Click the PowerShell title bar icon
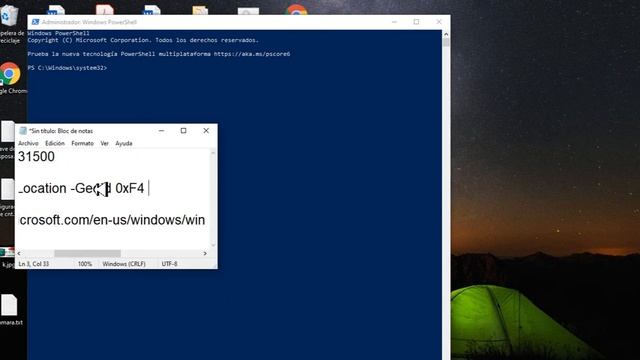Image resolution: width=640 pixels, height=360 pixels. (x=36, y=22)
